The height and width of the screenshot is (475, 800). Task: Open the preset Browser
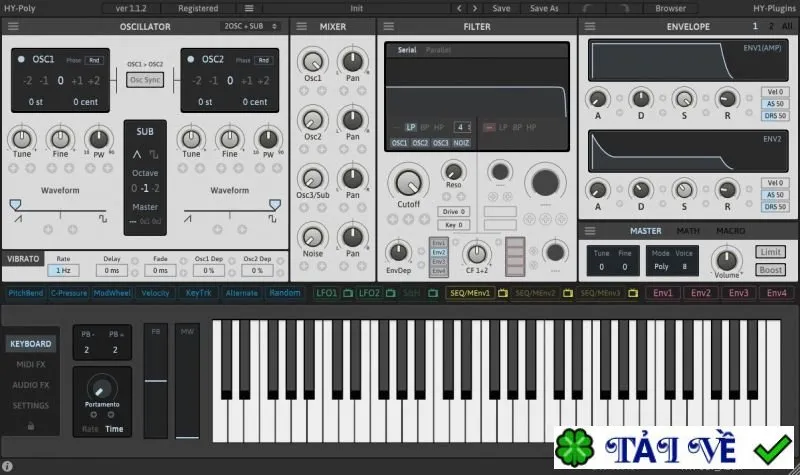(x=670, y=8)
